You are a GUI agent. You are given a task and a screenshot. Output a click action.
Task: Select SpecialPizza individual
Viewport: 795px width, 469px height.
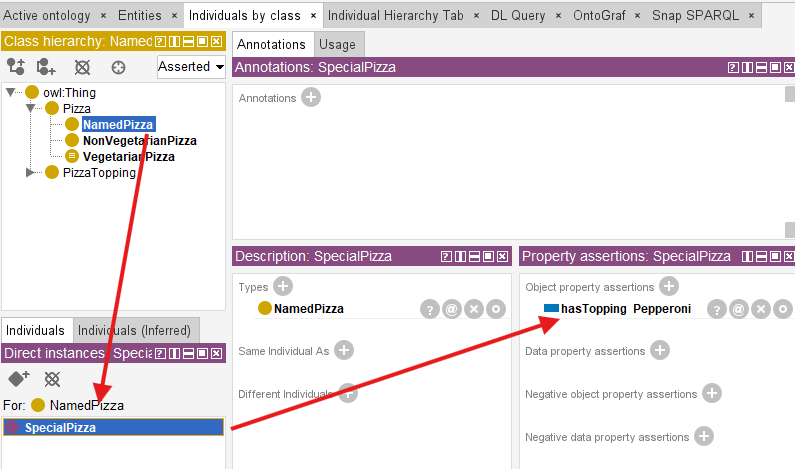[x=113, y=427]
